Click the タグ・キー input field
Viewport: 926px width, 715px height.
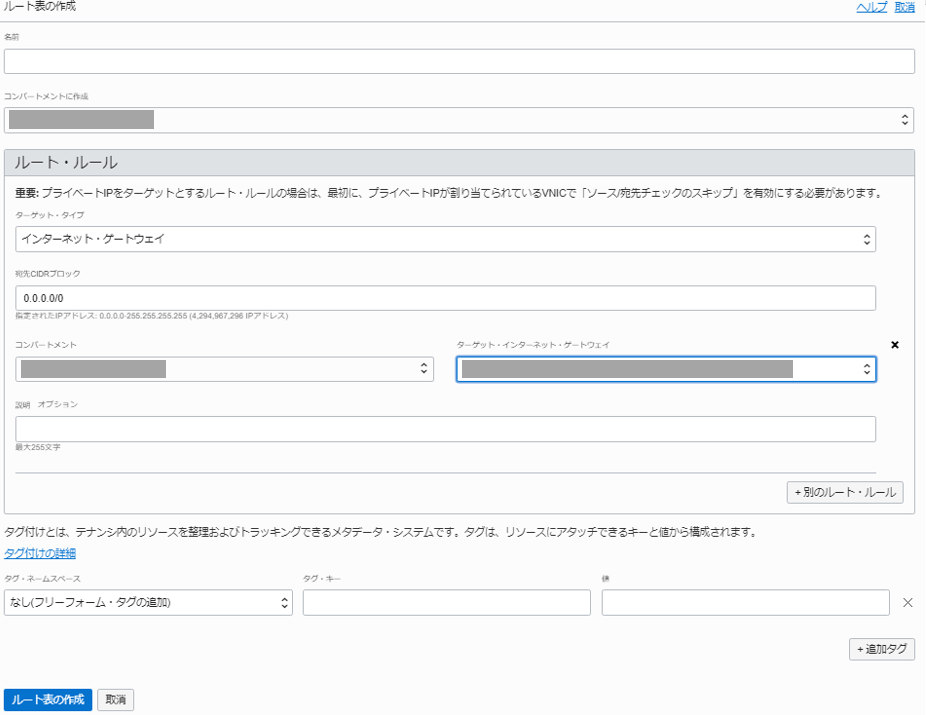pos(446,602)
